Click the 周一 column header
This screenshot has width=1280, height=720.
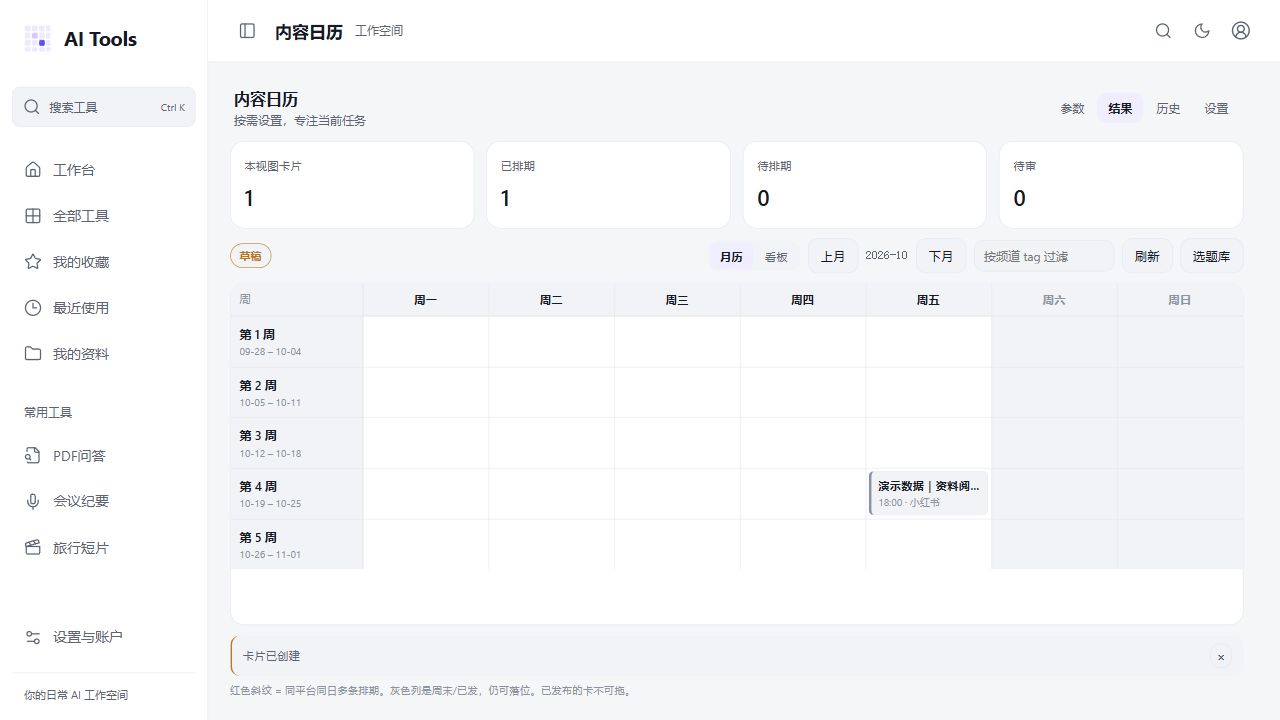click(x=425, y=300)
